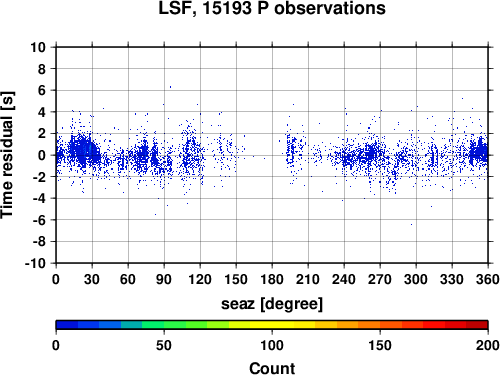Click the y-axis tick label 6

41,90
